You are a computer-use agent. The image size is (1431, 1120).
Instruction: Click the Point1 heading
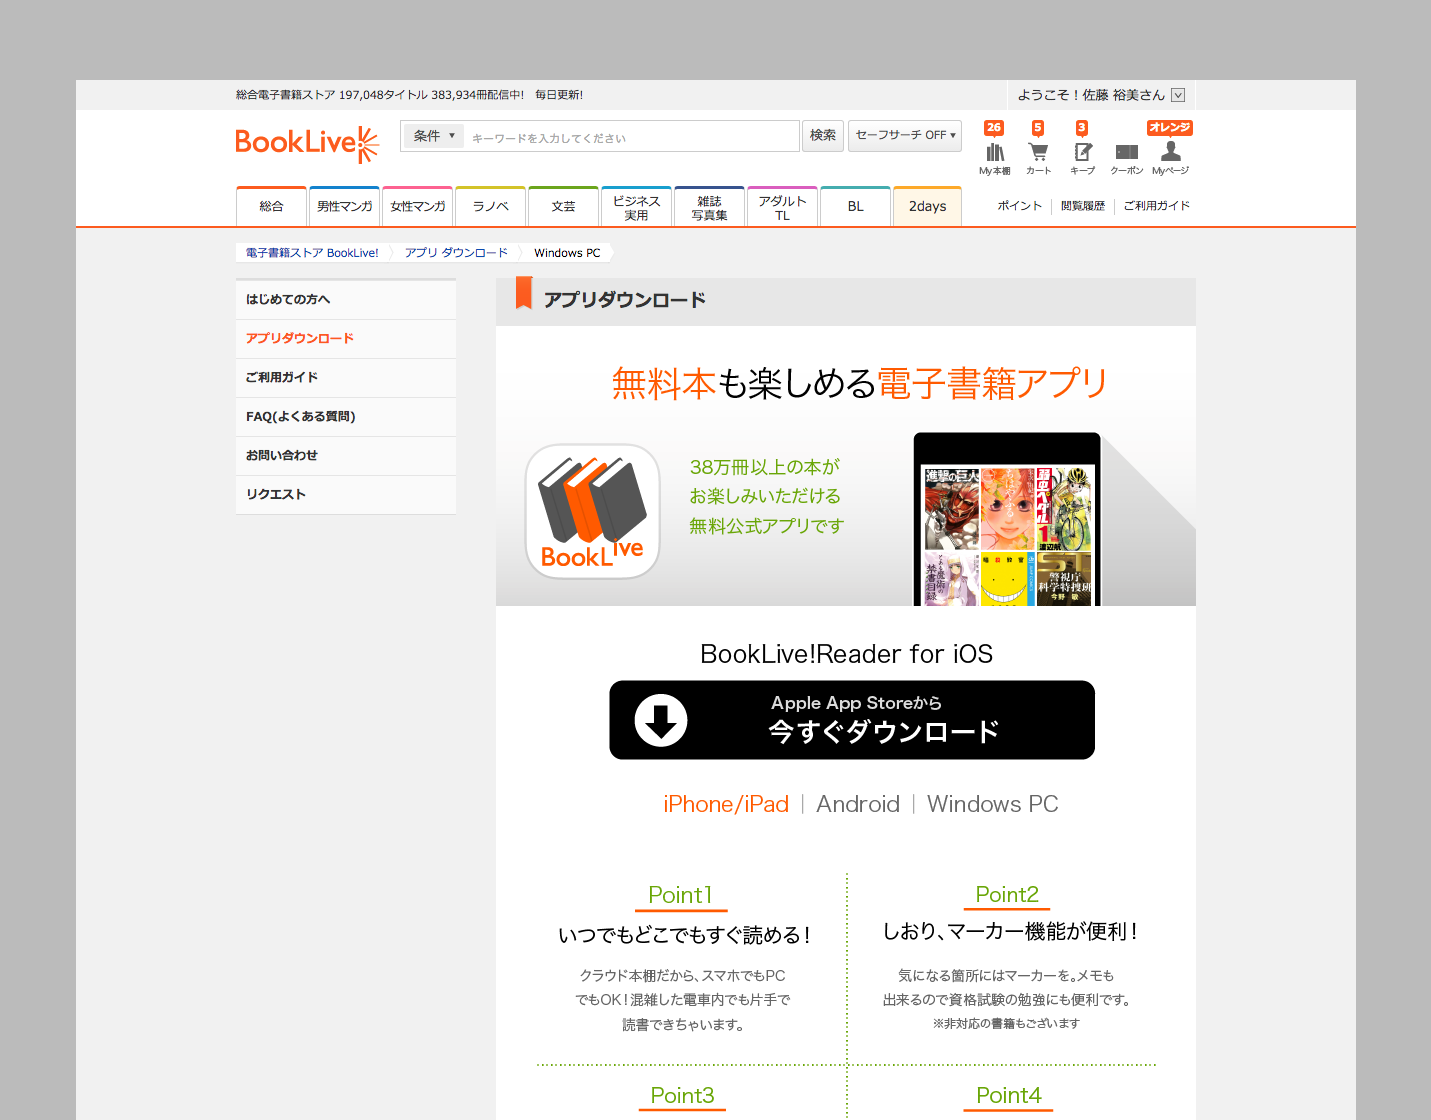click(680, 895)
